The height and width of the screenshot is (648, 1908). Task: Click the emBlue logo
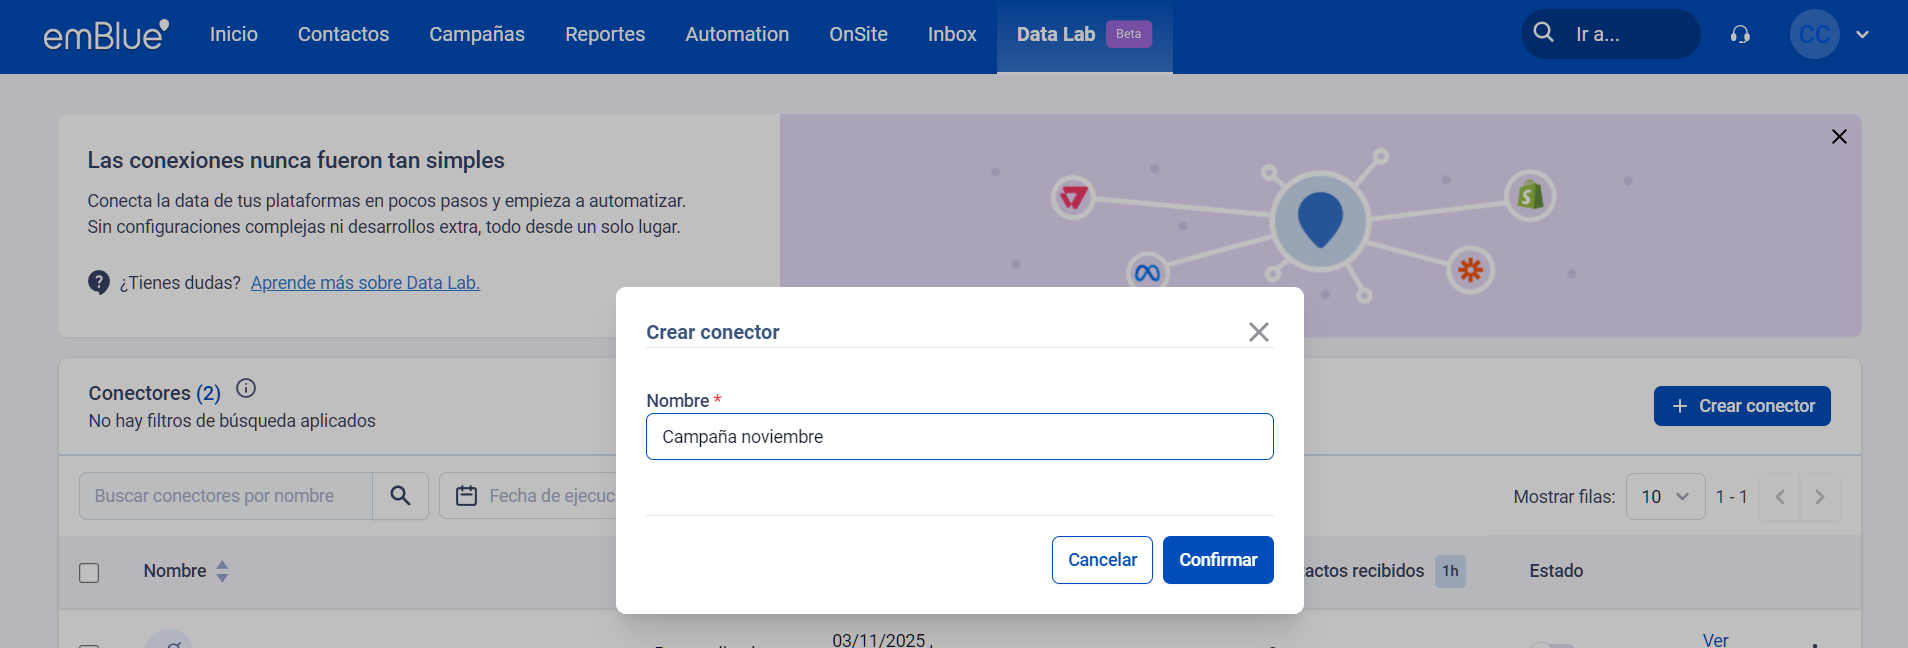point(105,35)
